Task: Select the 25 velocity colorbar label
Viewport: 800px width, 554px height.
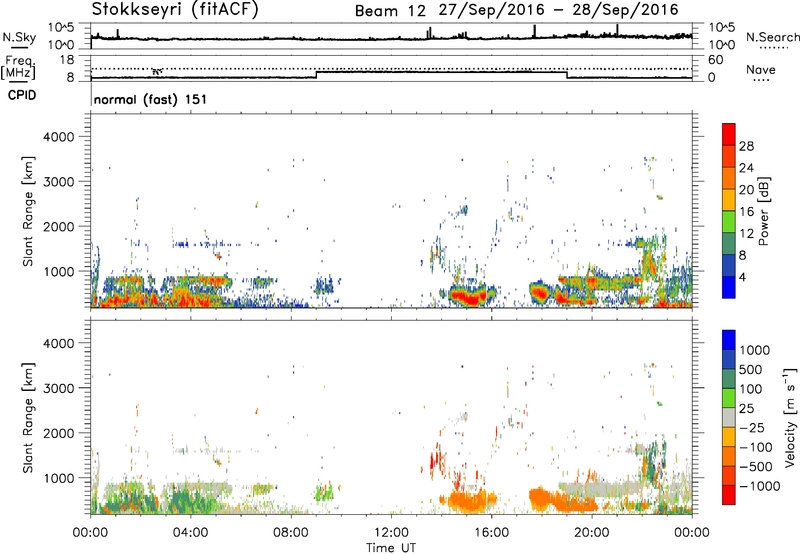Action: [x=747, y=409]
